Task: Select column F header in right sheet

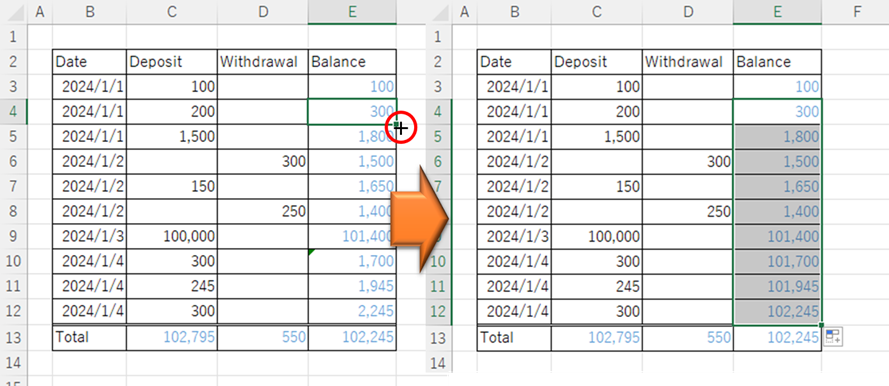Action: point(856,12)
